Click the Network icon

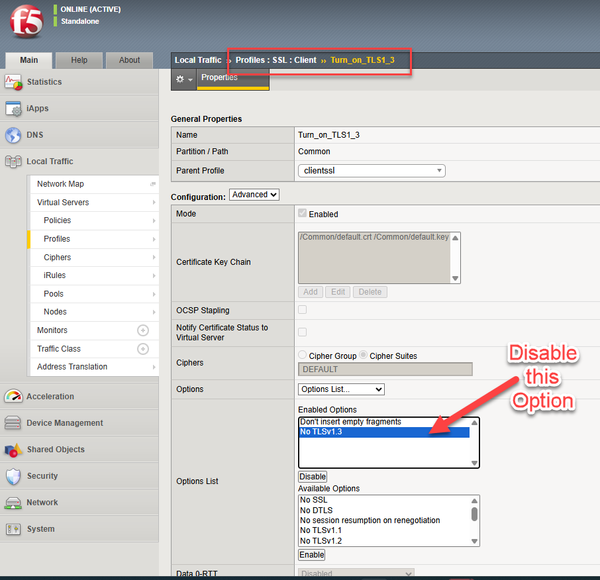pyautogui.click(x=13, y=503)
